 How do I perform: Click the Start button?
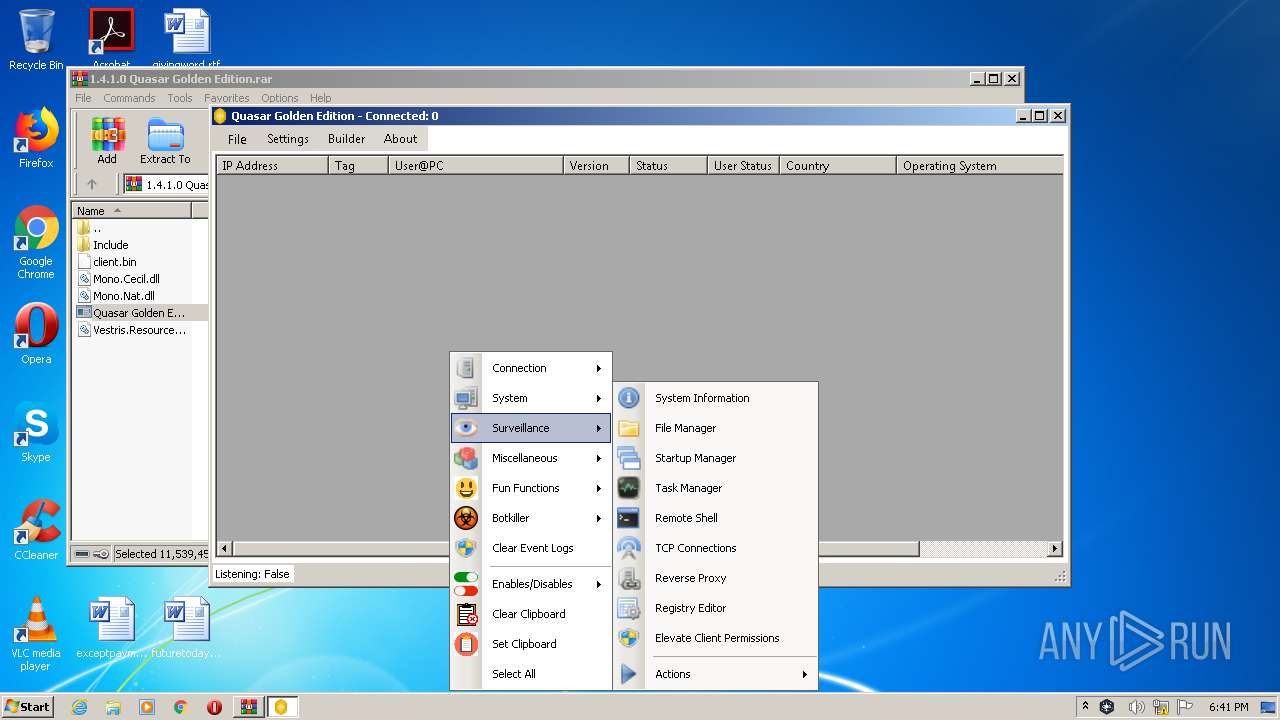[x=28, y=706]
